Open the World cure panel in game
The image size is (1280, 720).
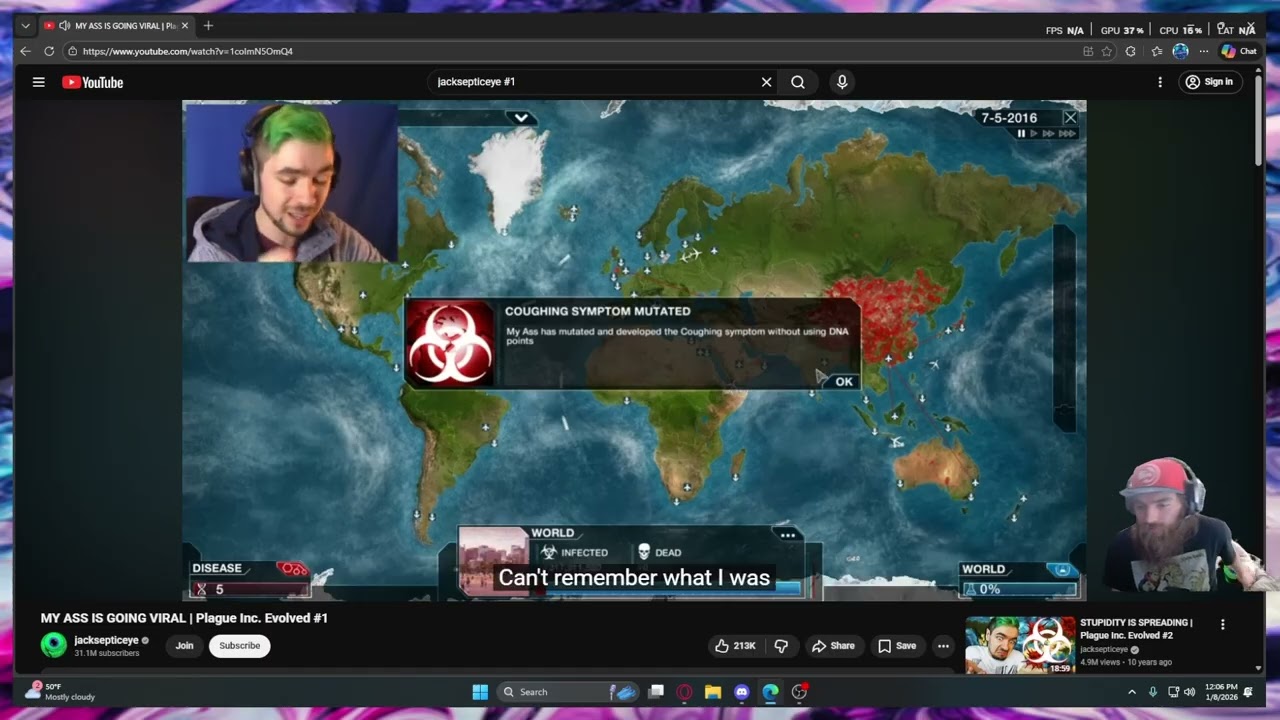(x=1019, y=579)
